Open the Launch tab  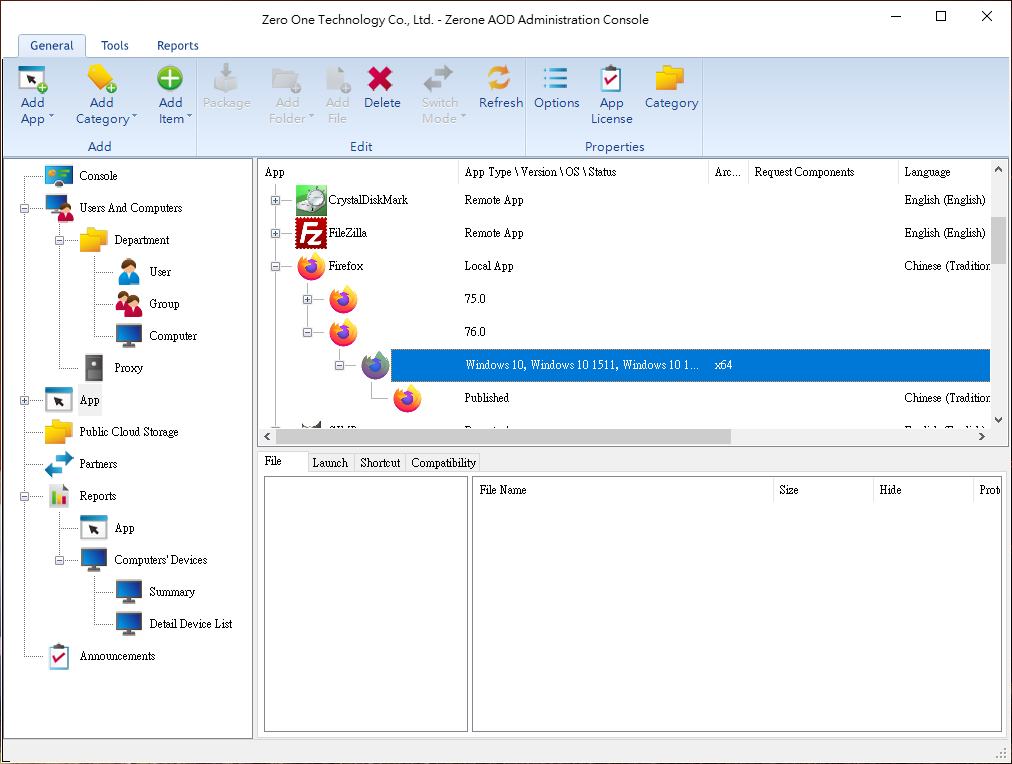pyautogui.click(x=330, y=463)
